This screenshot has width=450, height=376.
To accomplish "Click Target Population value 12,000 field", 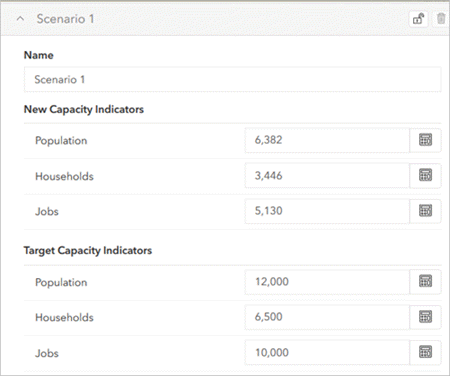I will pyautogui.click(x=327, y=282).
